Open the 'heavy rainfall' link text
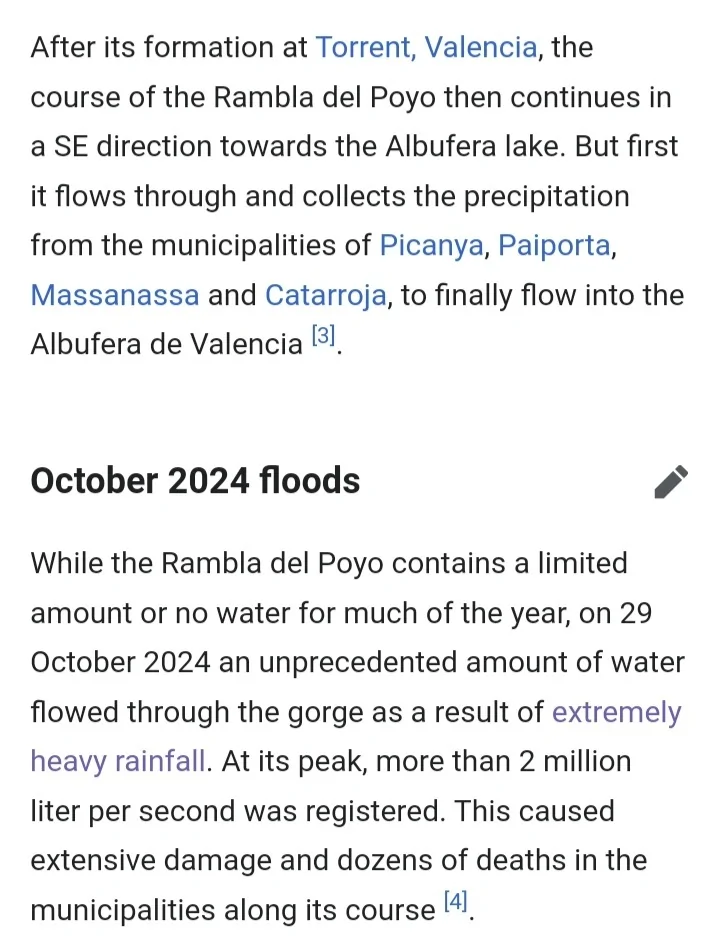 [118, 762]
